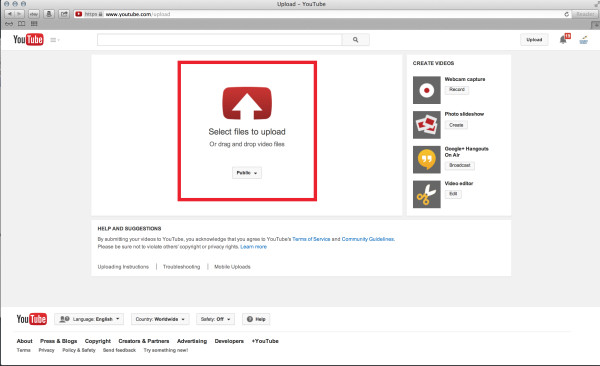The width and height of the screenshot is (600, 366).
Task: Open the notifications bell icon
Action: click(563, 39)
